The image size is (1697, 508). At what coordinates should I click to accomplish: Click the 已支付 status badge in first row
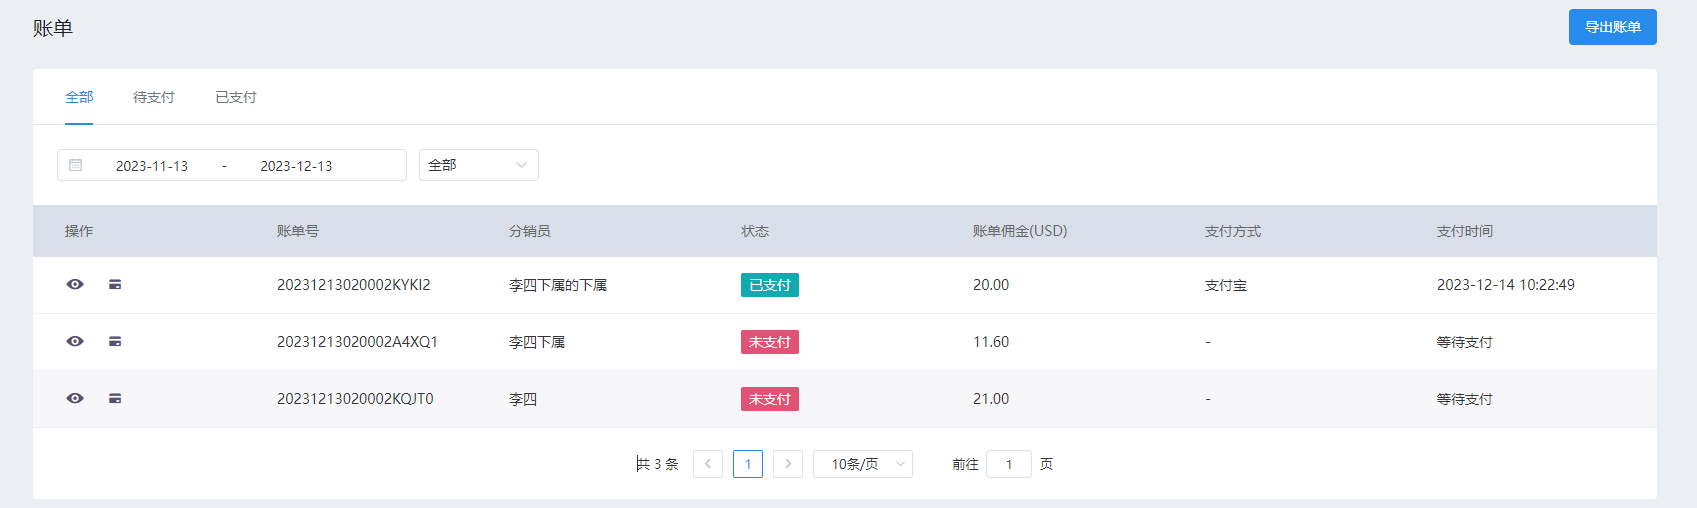pyautogui.click(x=770, y=285)
